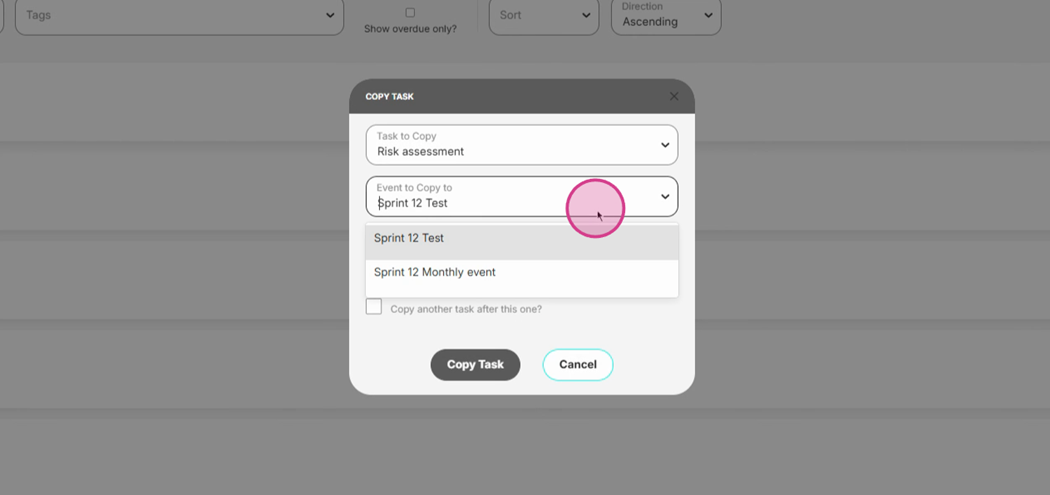The image size is (1050, 495).
Task: Click the chevron arrow beside Ascending
Action: (708, 15)
